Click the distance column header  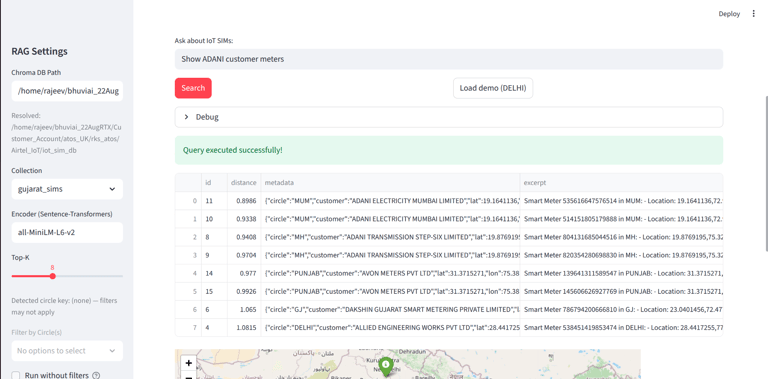pos(244,182)
